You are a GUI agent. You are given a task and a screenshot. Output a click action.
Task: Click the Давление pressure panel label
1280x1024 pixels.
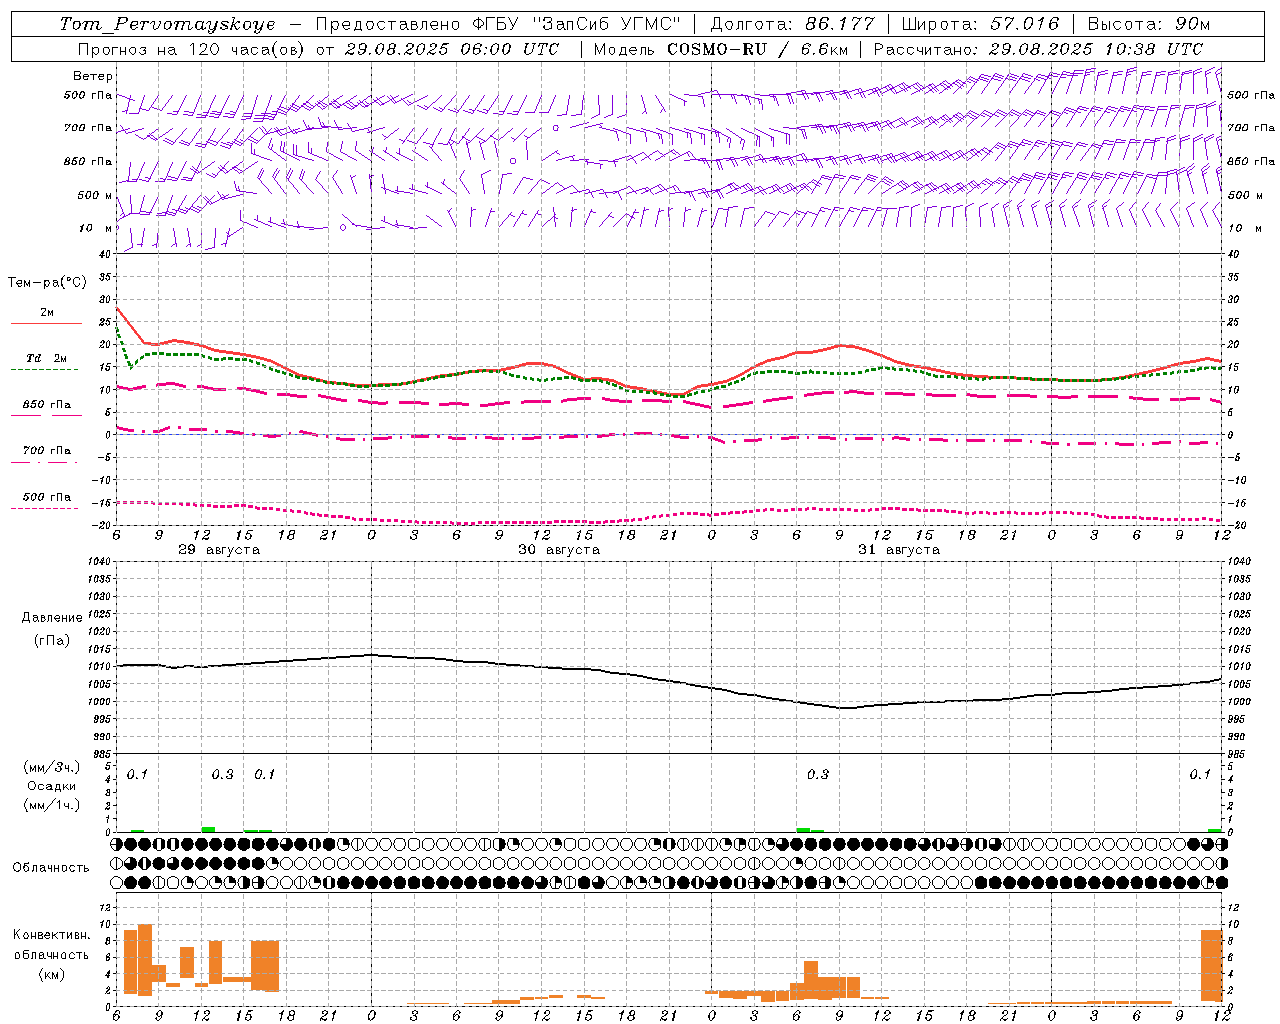[52, 618]
